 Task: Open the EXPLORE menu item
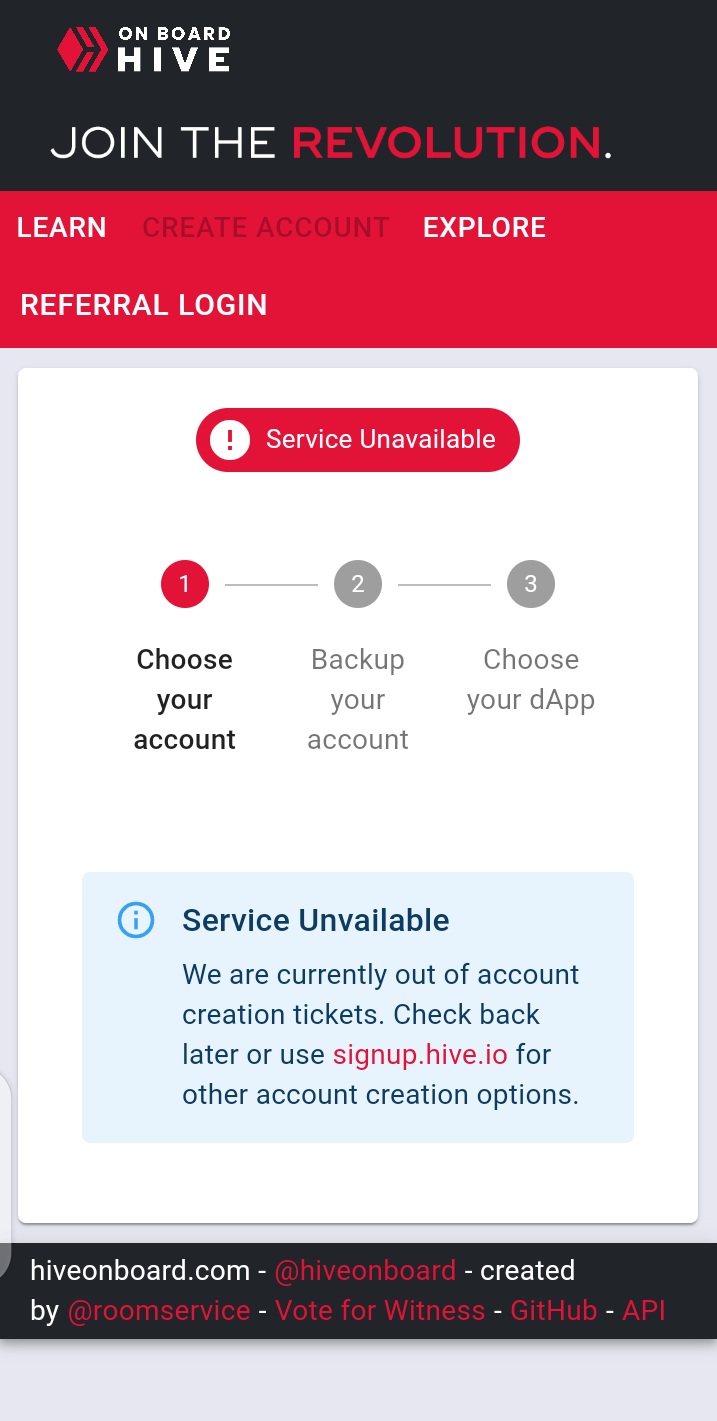484,227
